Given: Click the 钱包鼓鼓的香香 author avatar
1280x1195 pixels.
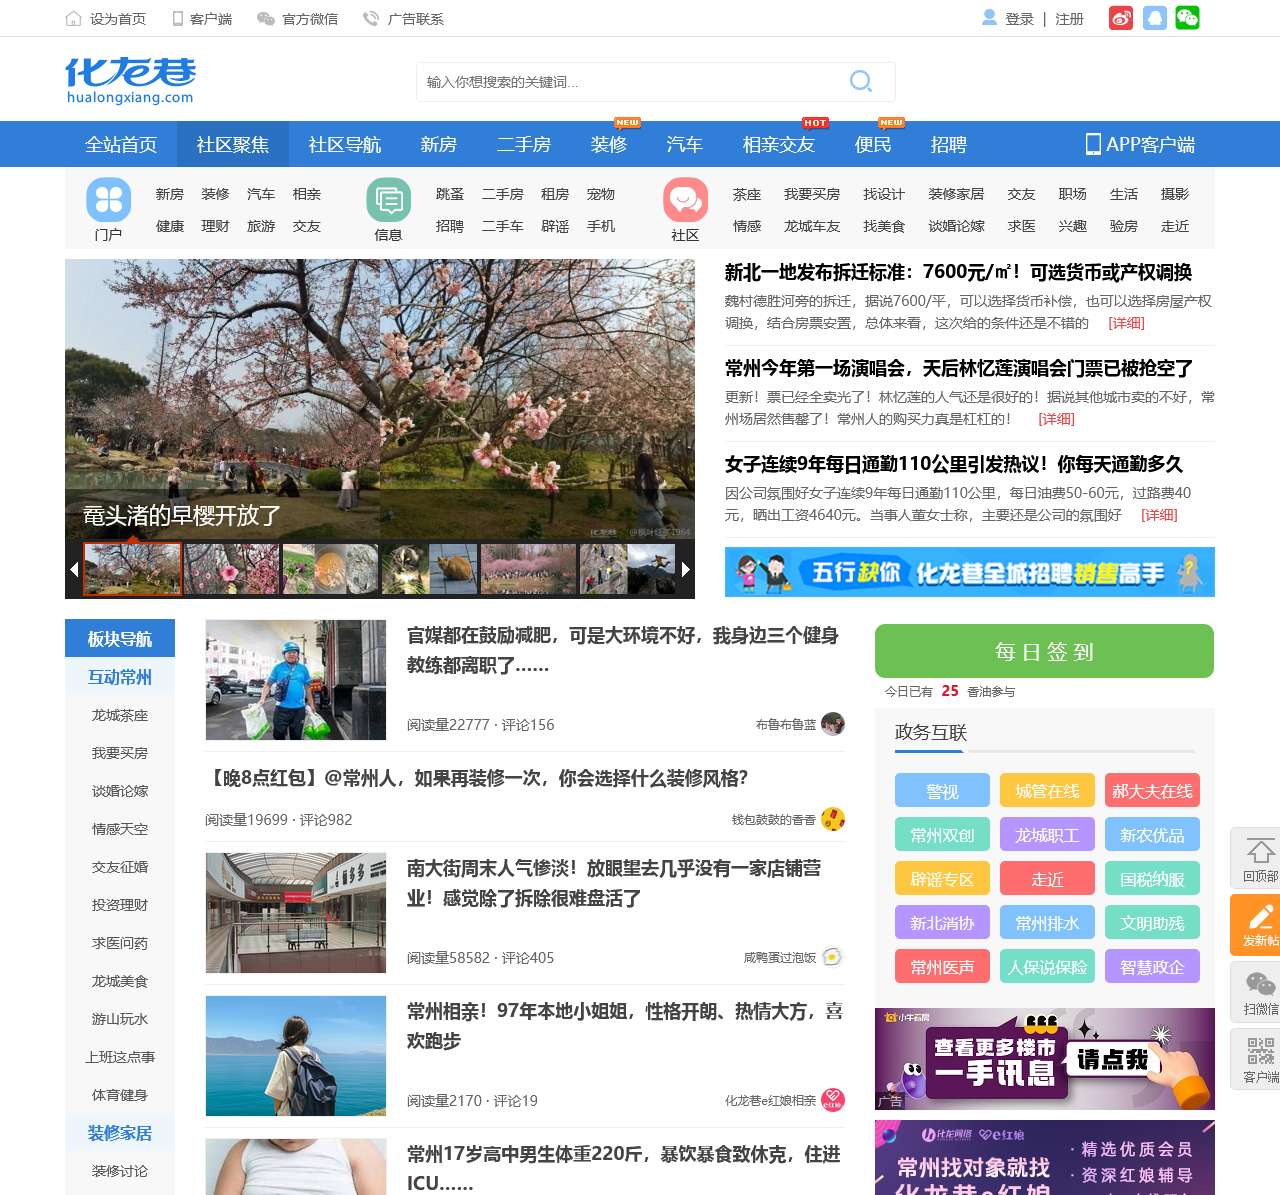Looking at the screenshot, I should pos(833,819).
